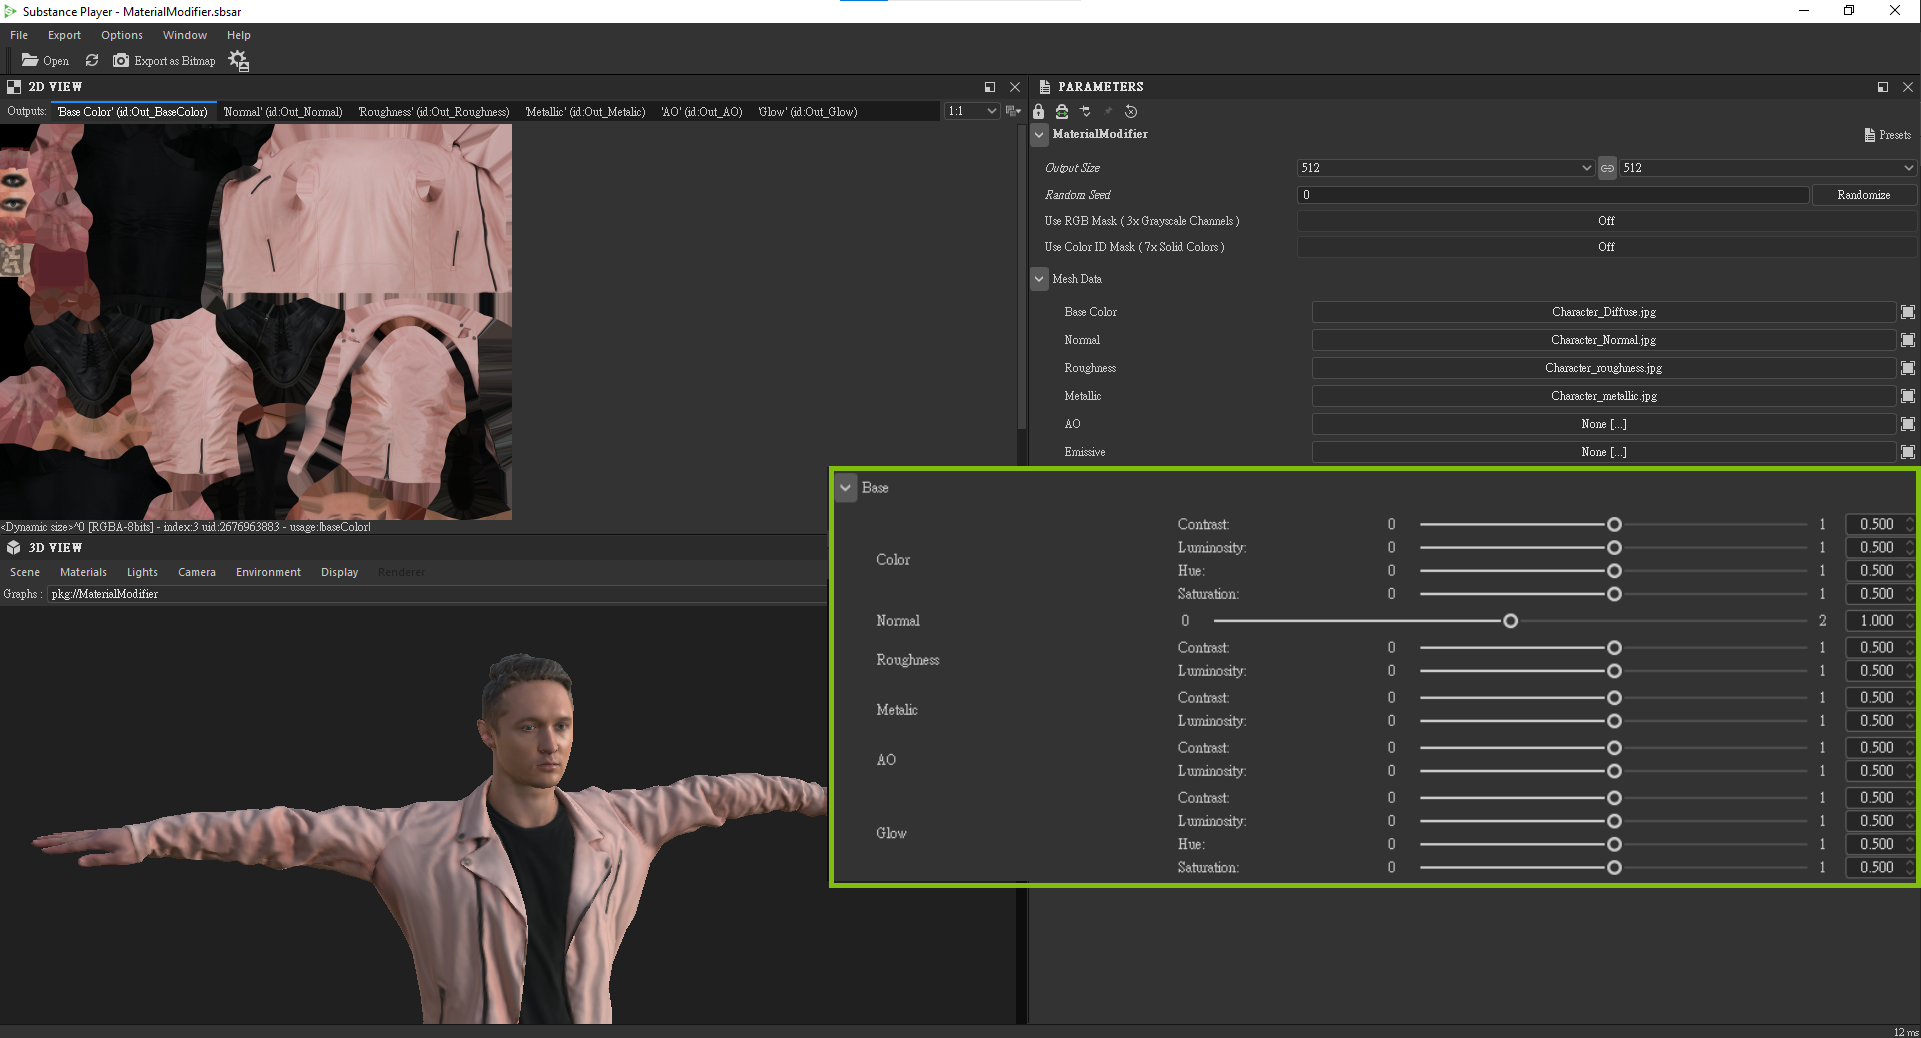The height and width of the screenshot is (1038, 1921).
Task: Open the Help menu
Action: pyautogui.click(x=238, y=35)
